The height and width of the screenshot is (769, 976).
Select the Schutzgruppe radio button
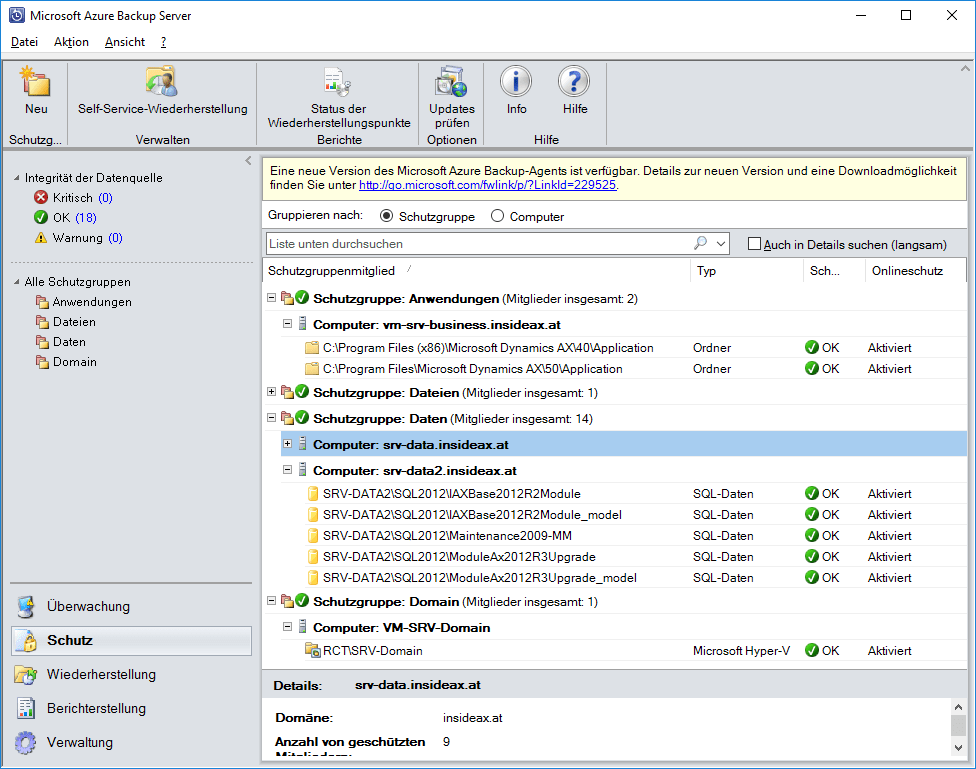pos(386,217)
